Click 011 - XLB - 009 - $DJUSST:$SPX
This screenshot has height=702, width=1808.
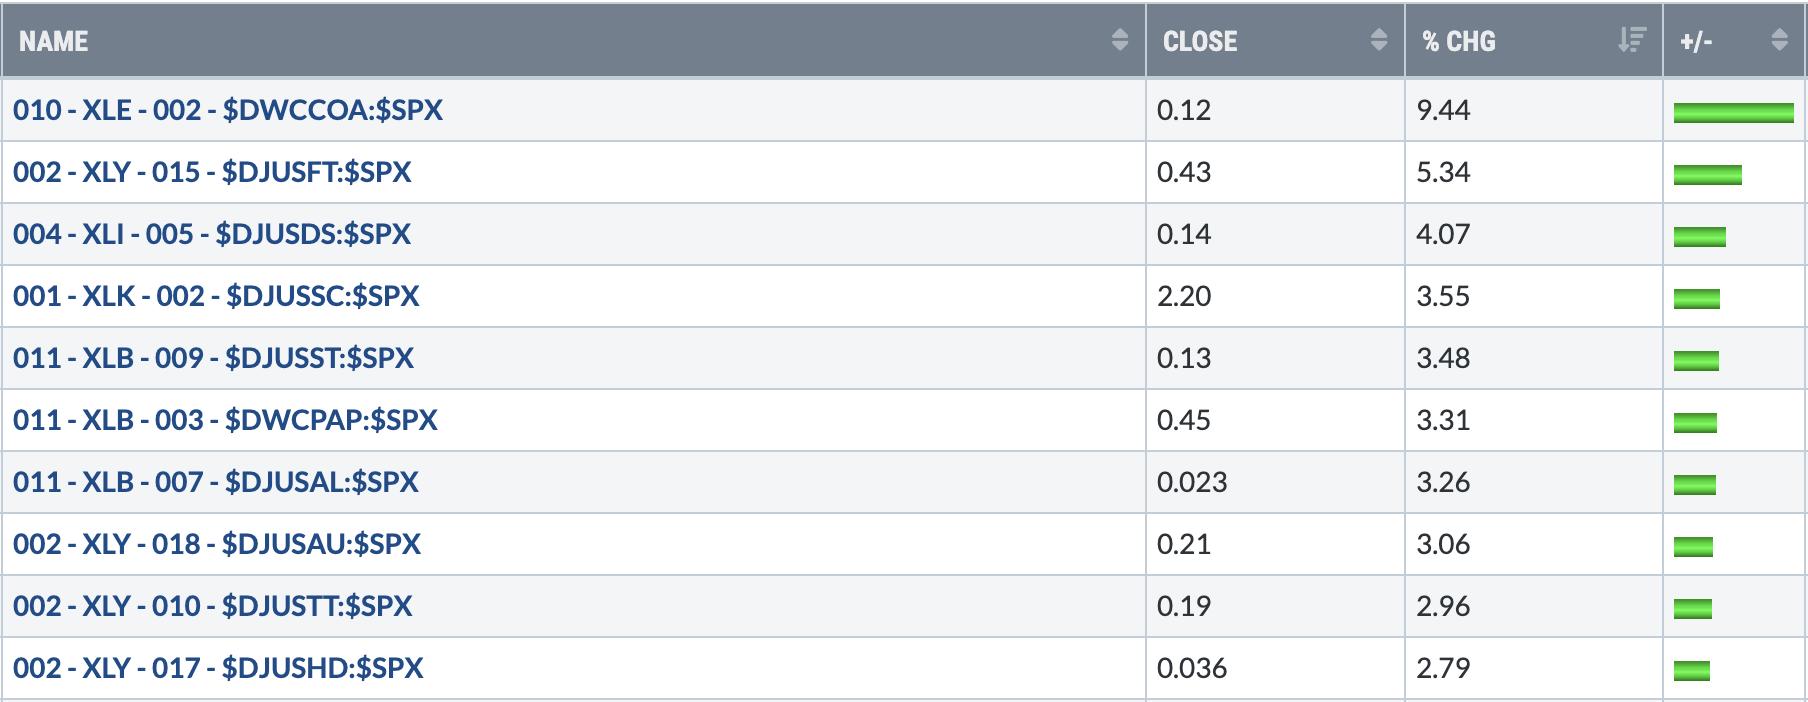click(213, 358)
